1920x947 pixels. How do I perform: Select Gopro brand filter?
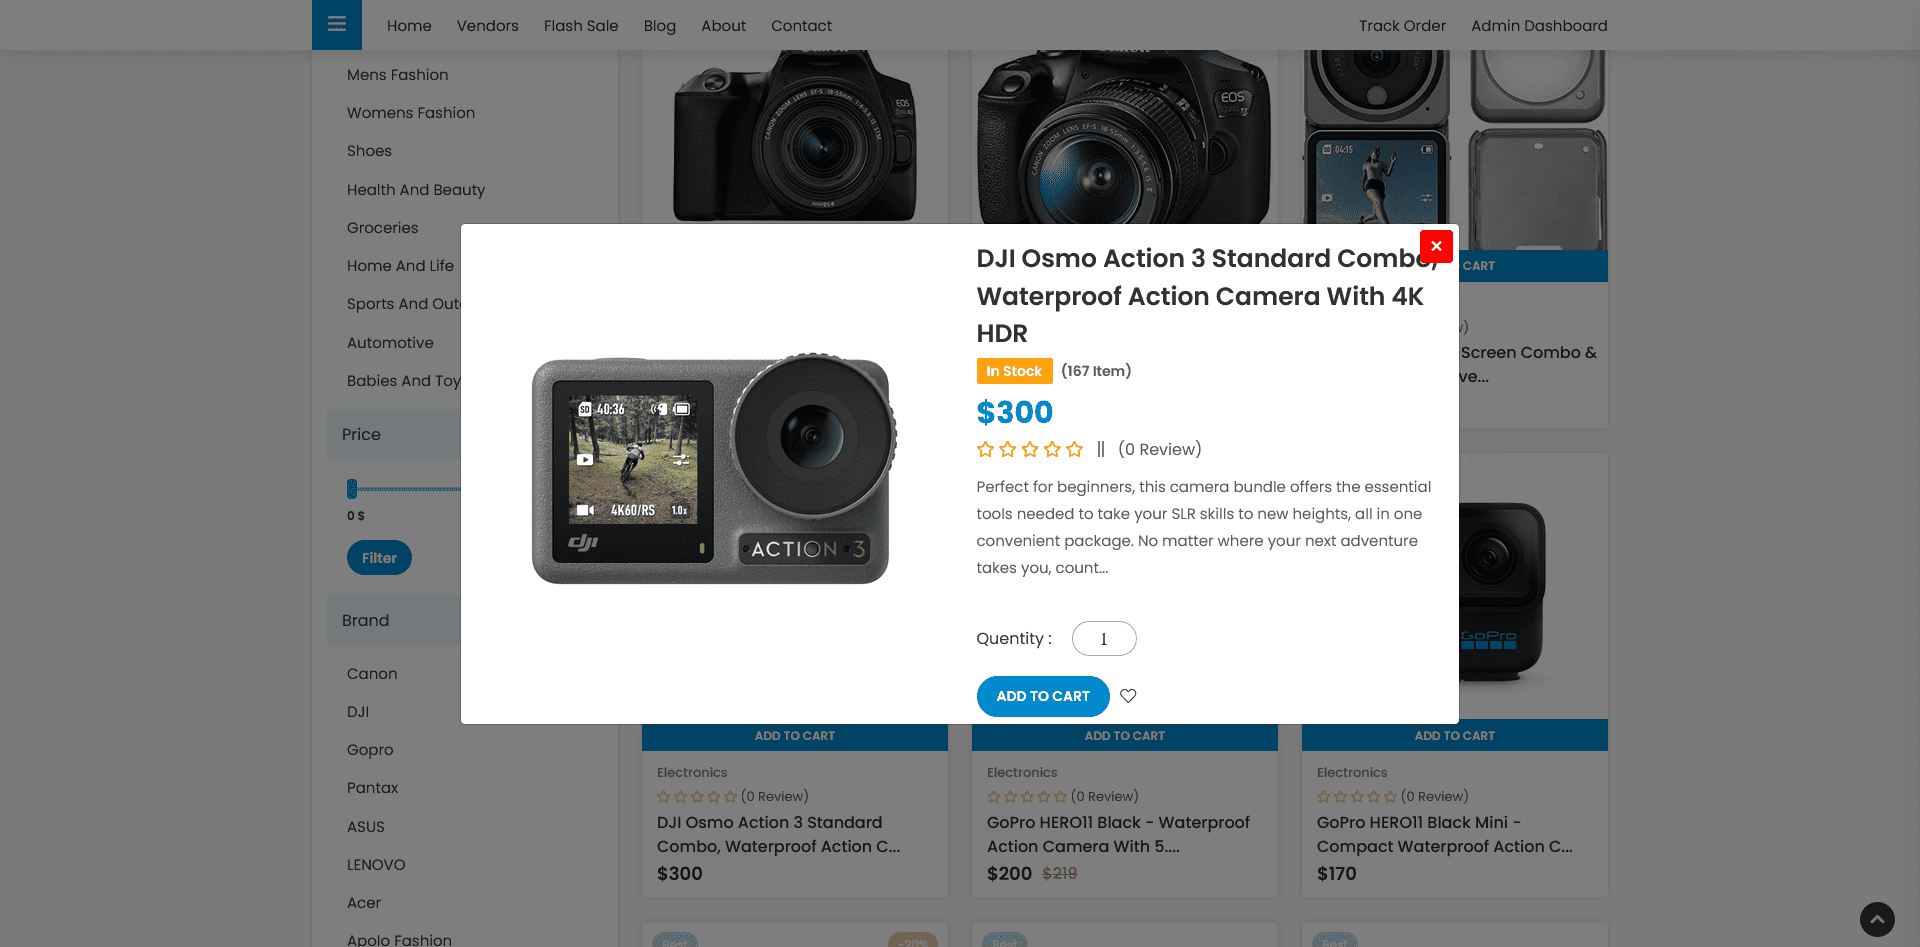370,750
